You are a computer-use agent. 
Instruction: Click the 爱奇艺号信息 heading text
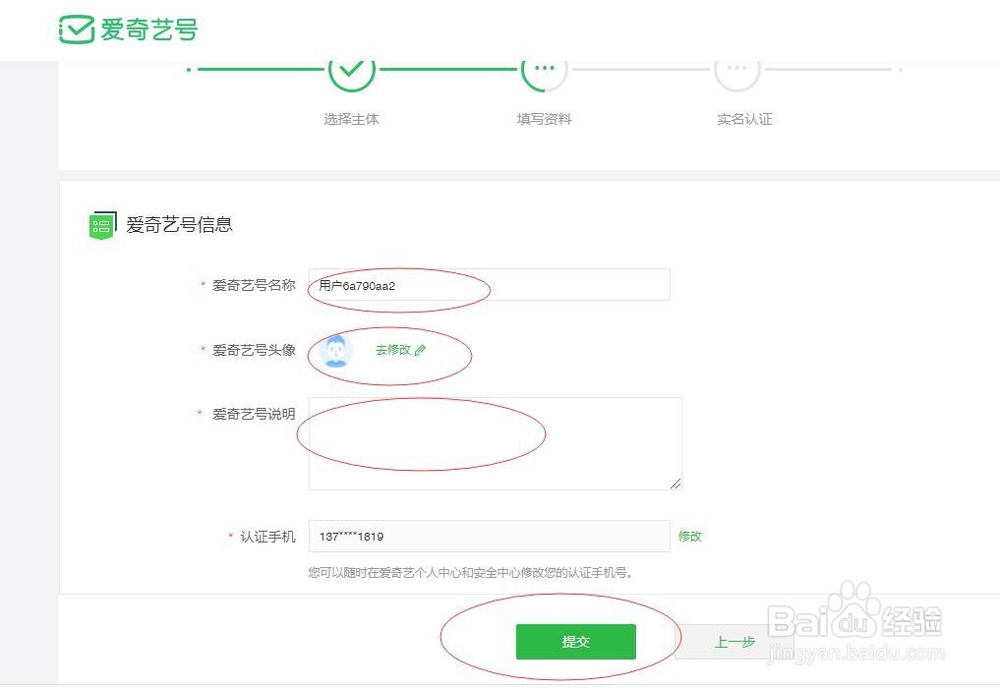(x=179, y=225)
